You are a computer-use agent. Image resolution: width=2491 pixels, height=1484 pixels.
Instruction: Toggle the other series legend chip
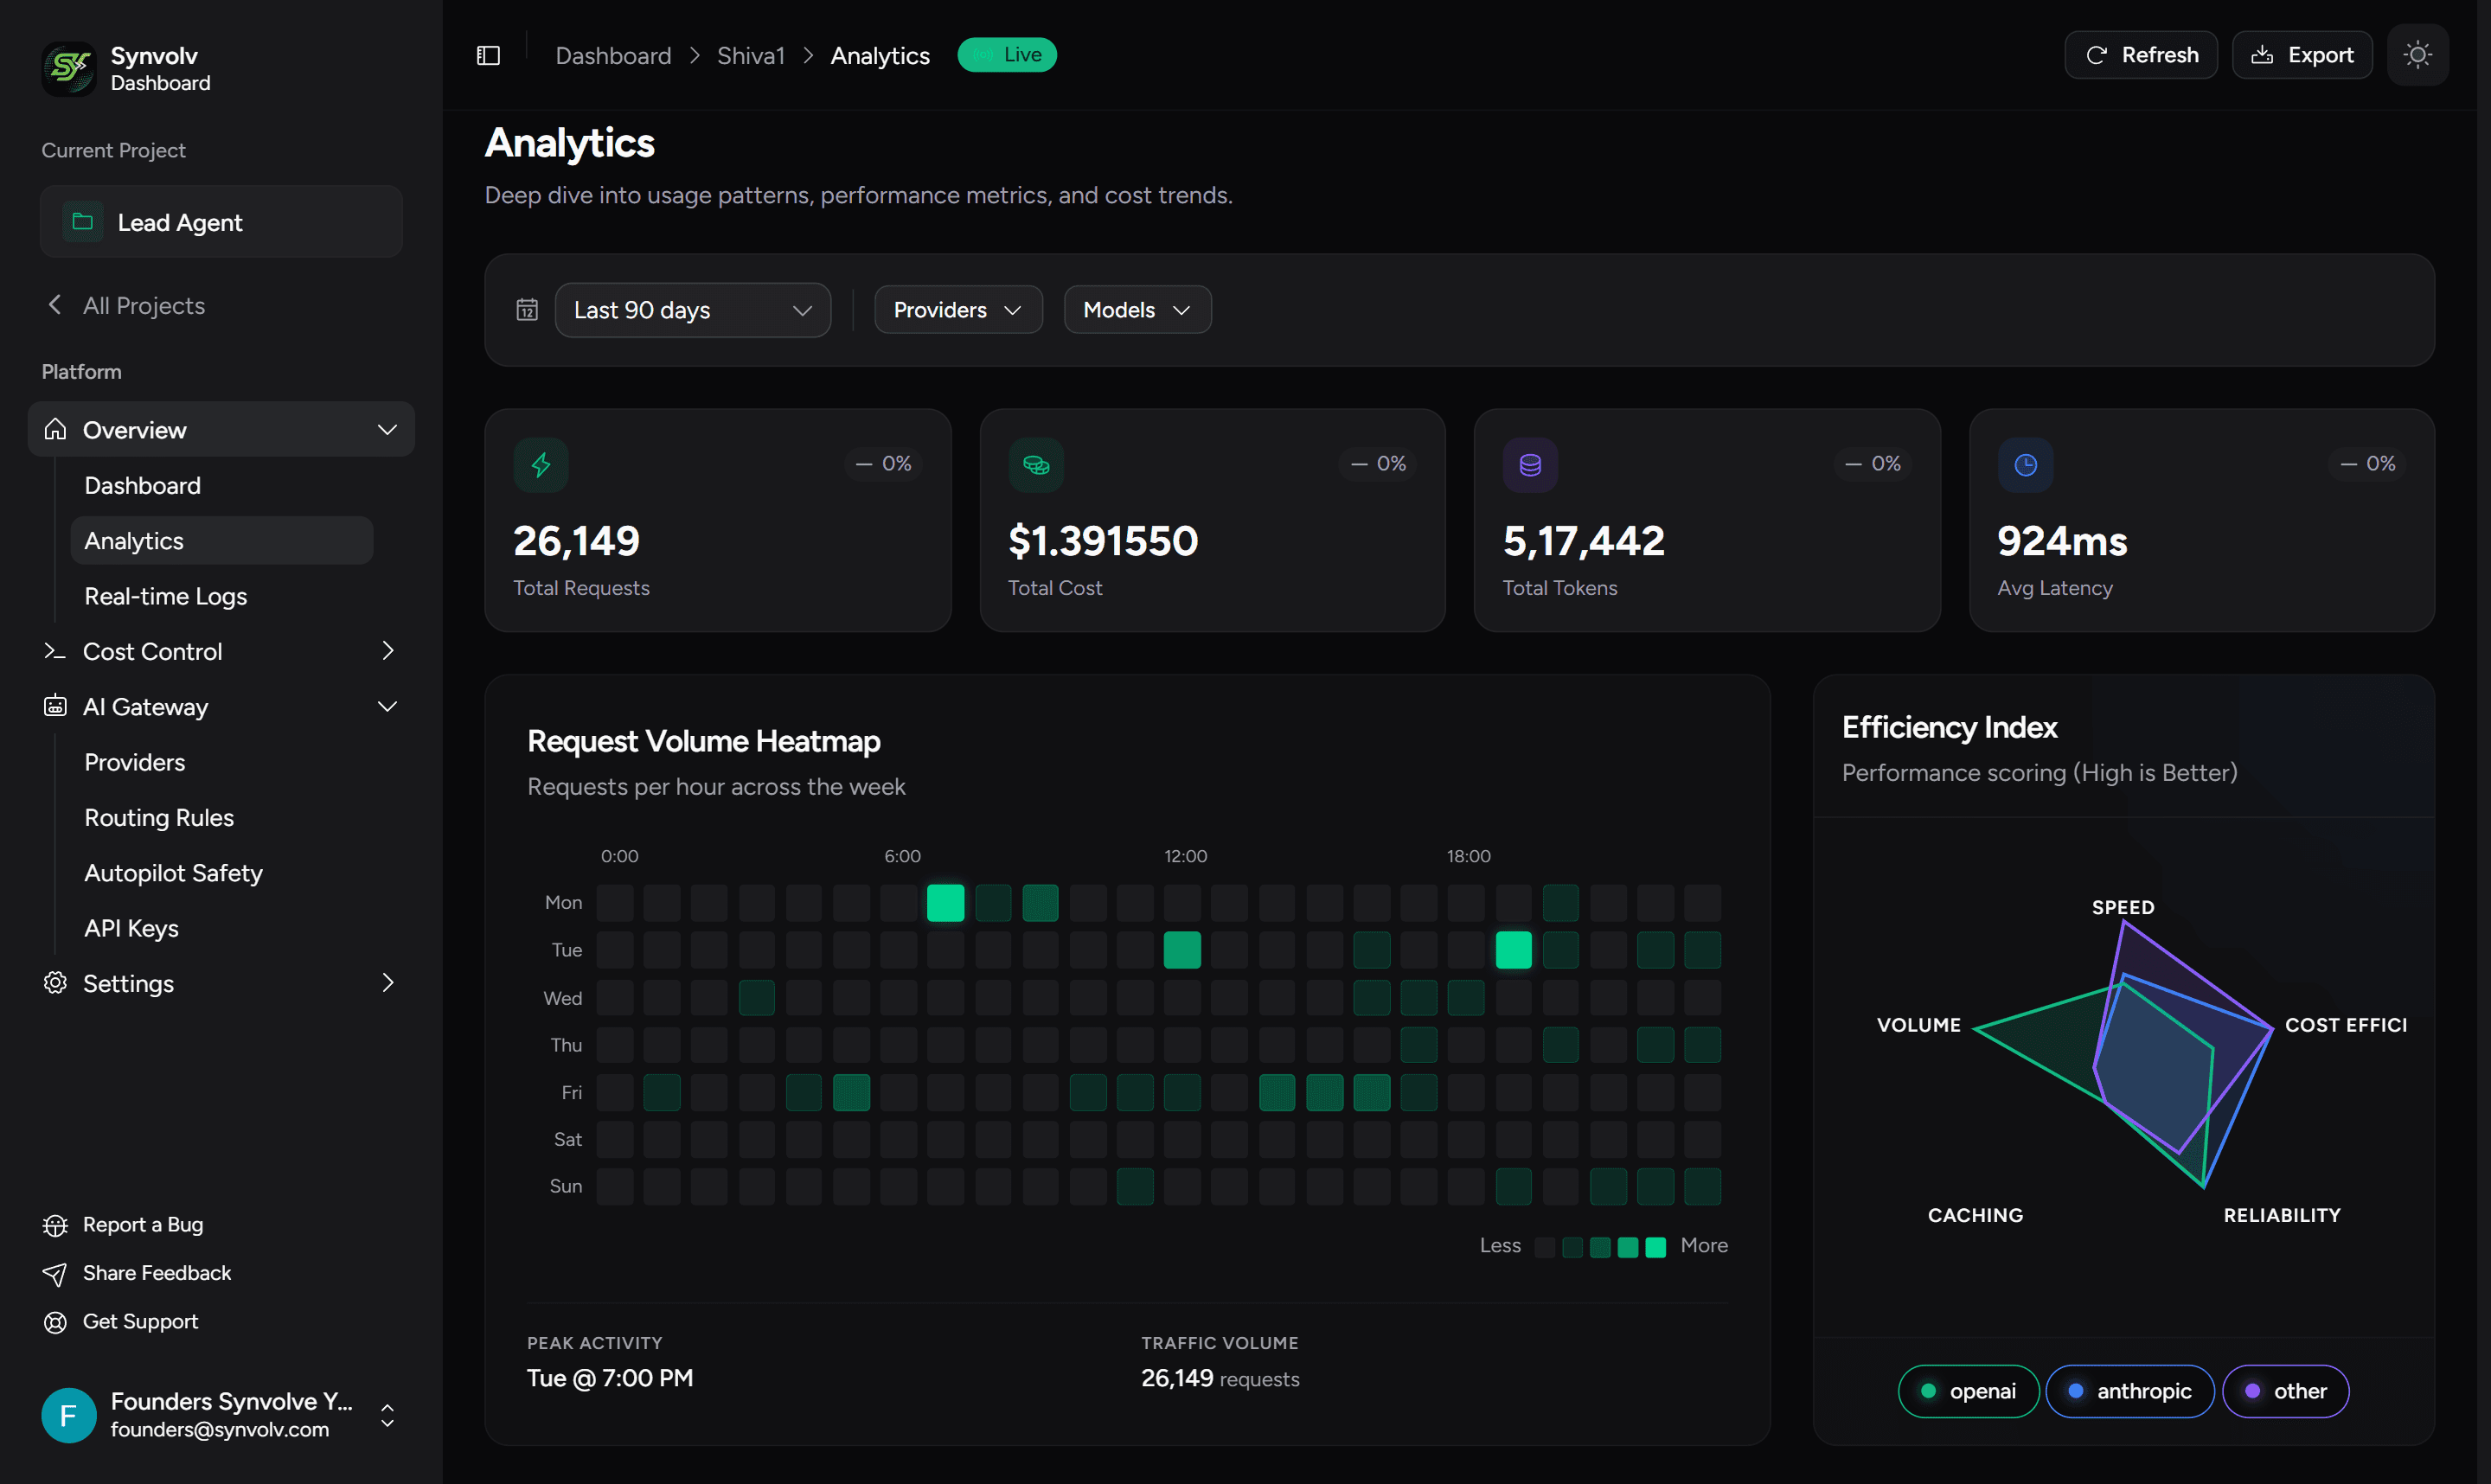coord(2285,1391)
